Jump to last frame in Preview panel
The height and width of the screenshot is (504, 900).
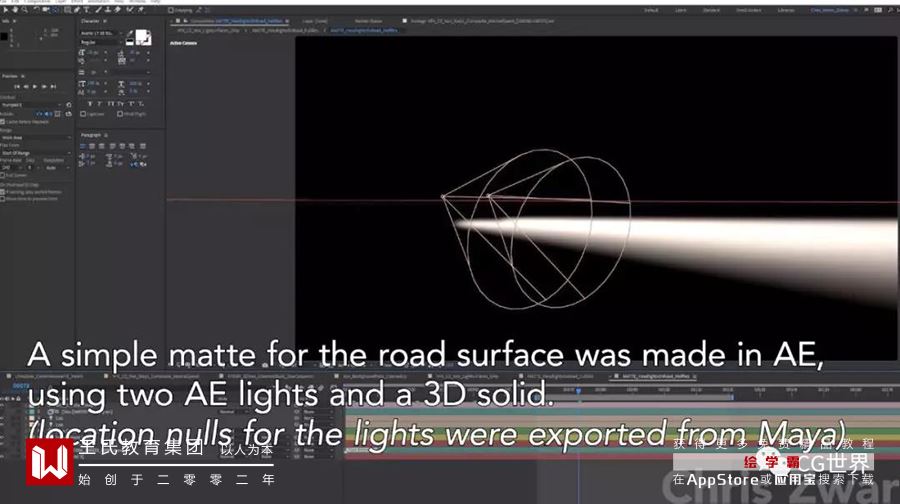tap(53, 87)
